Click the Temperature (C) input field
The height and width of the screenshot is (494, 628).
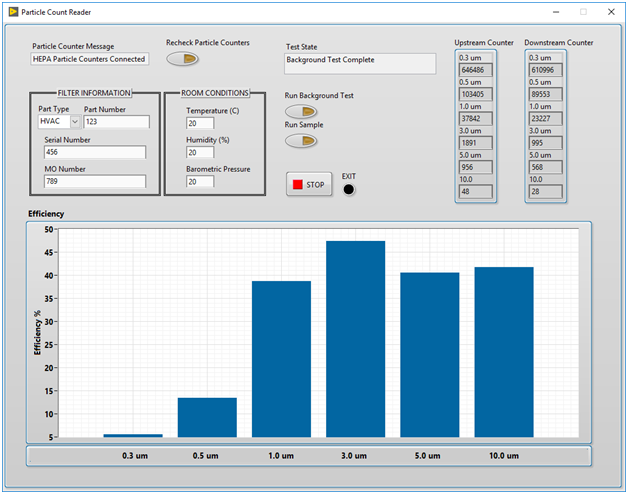tap(200, 123)
